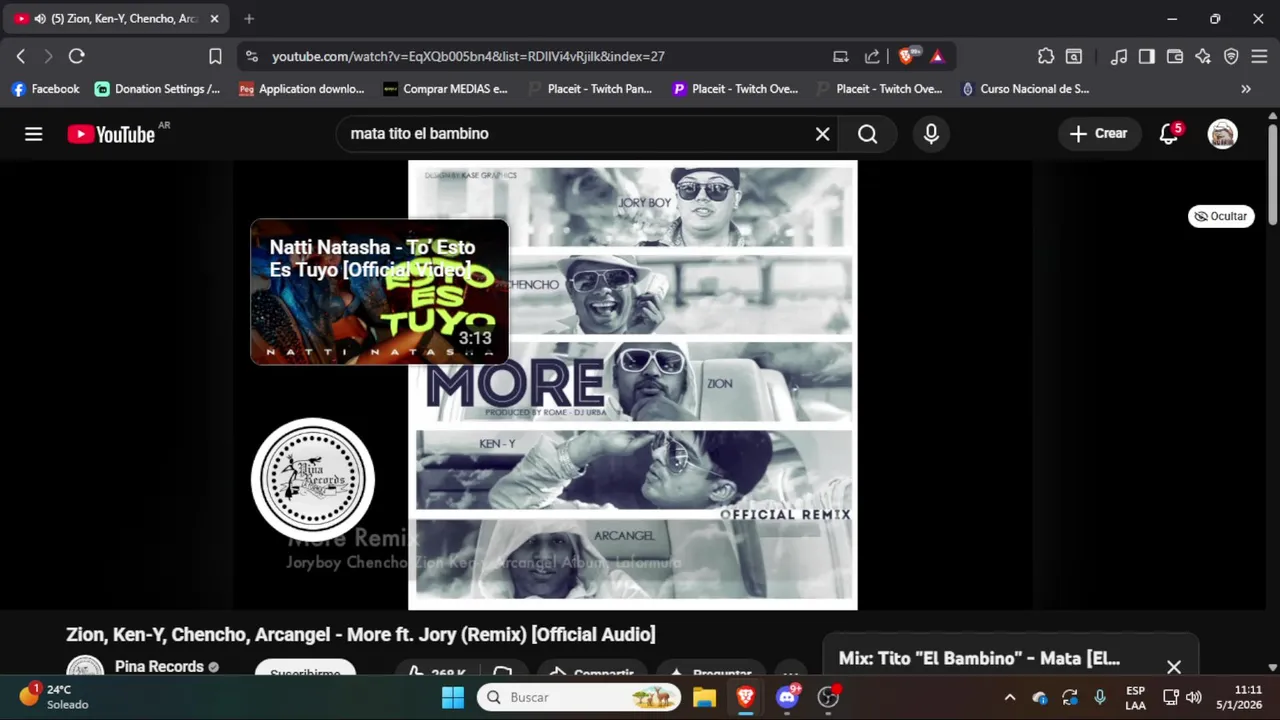
Task: Go back with the browser back arrow
Action: [x=20, y=57]
